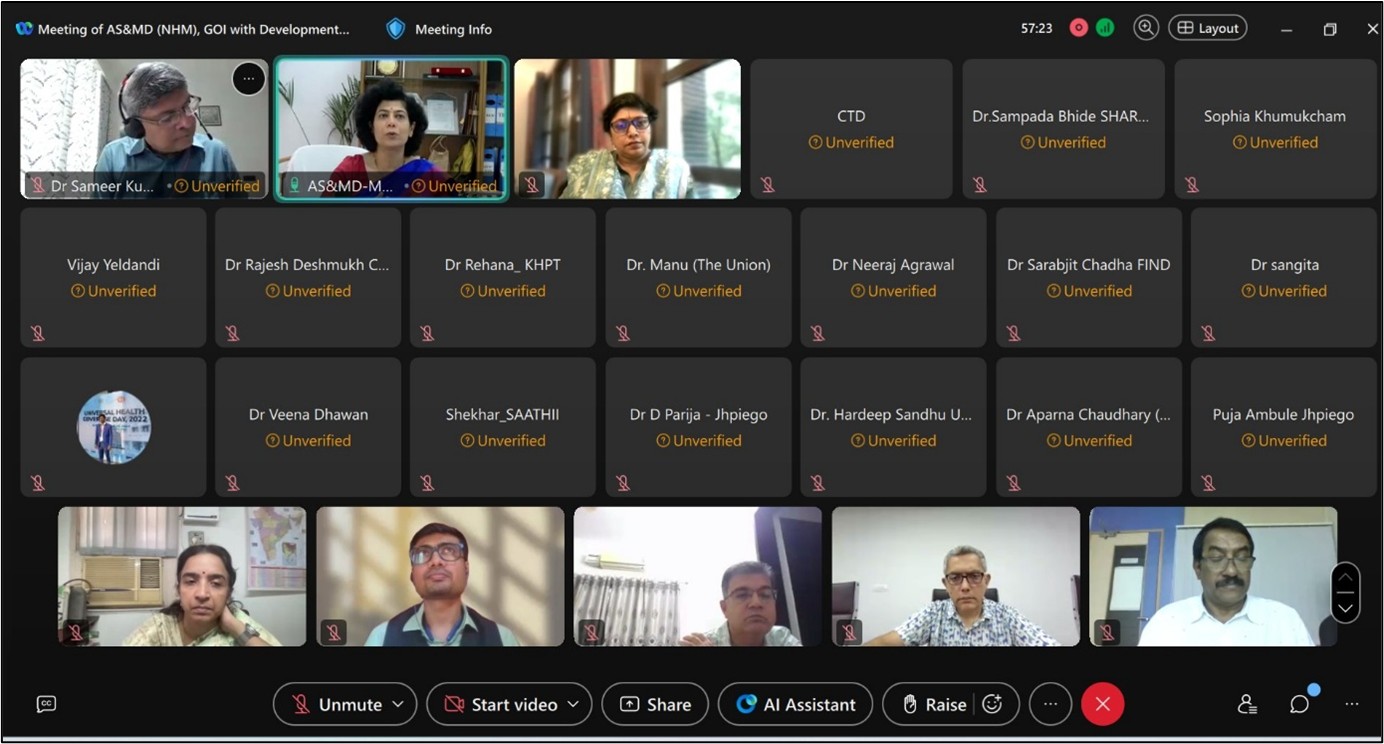This screenshot has height=744, width=1384.
Task: Click the zoom magnifier icon in title bar
Action: pyautogui.click(x=1146, y=28)
